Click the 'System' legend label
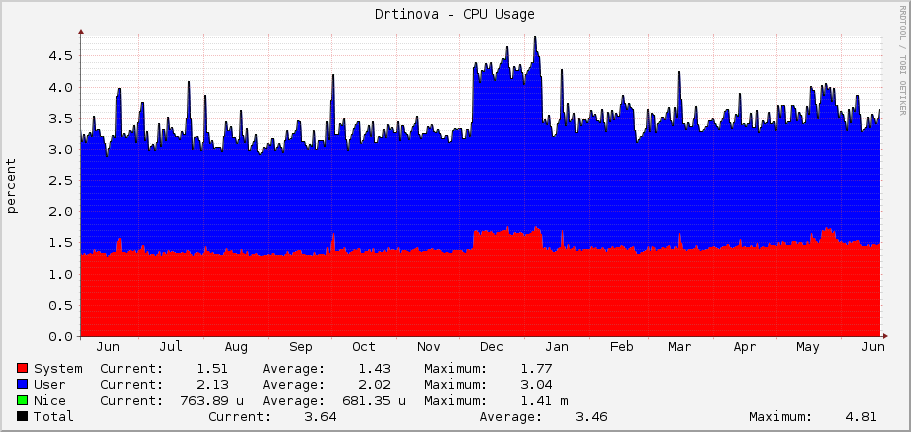The image size is (911, 432). (x=58, y=369)
